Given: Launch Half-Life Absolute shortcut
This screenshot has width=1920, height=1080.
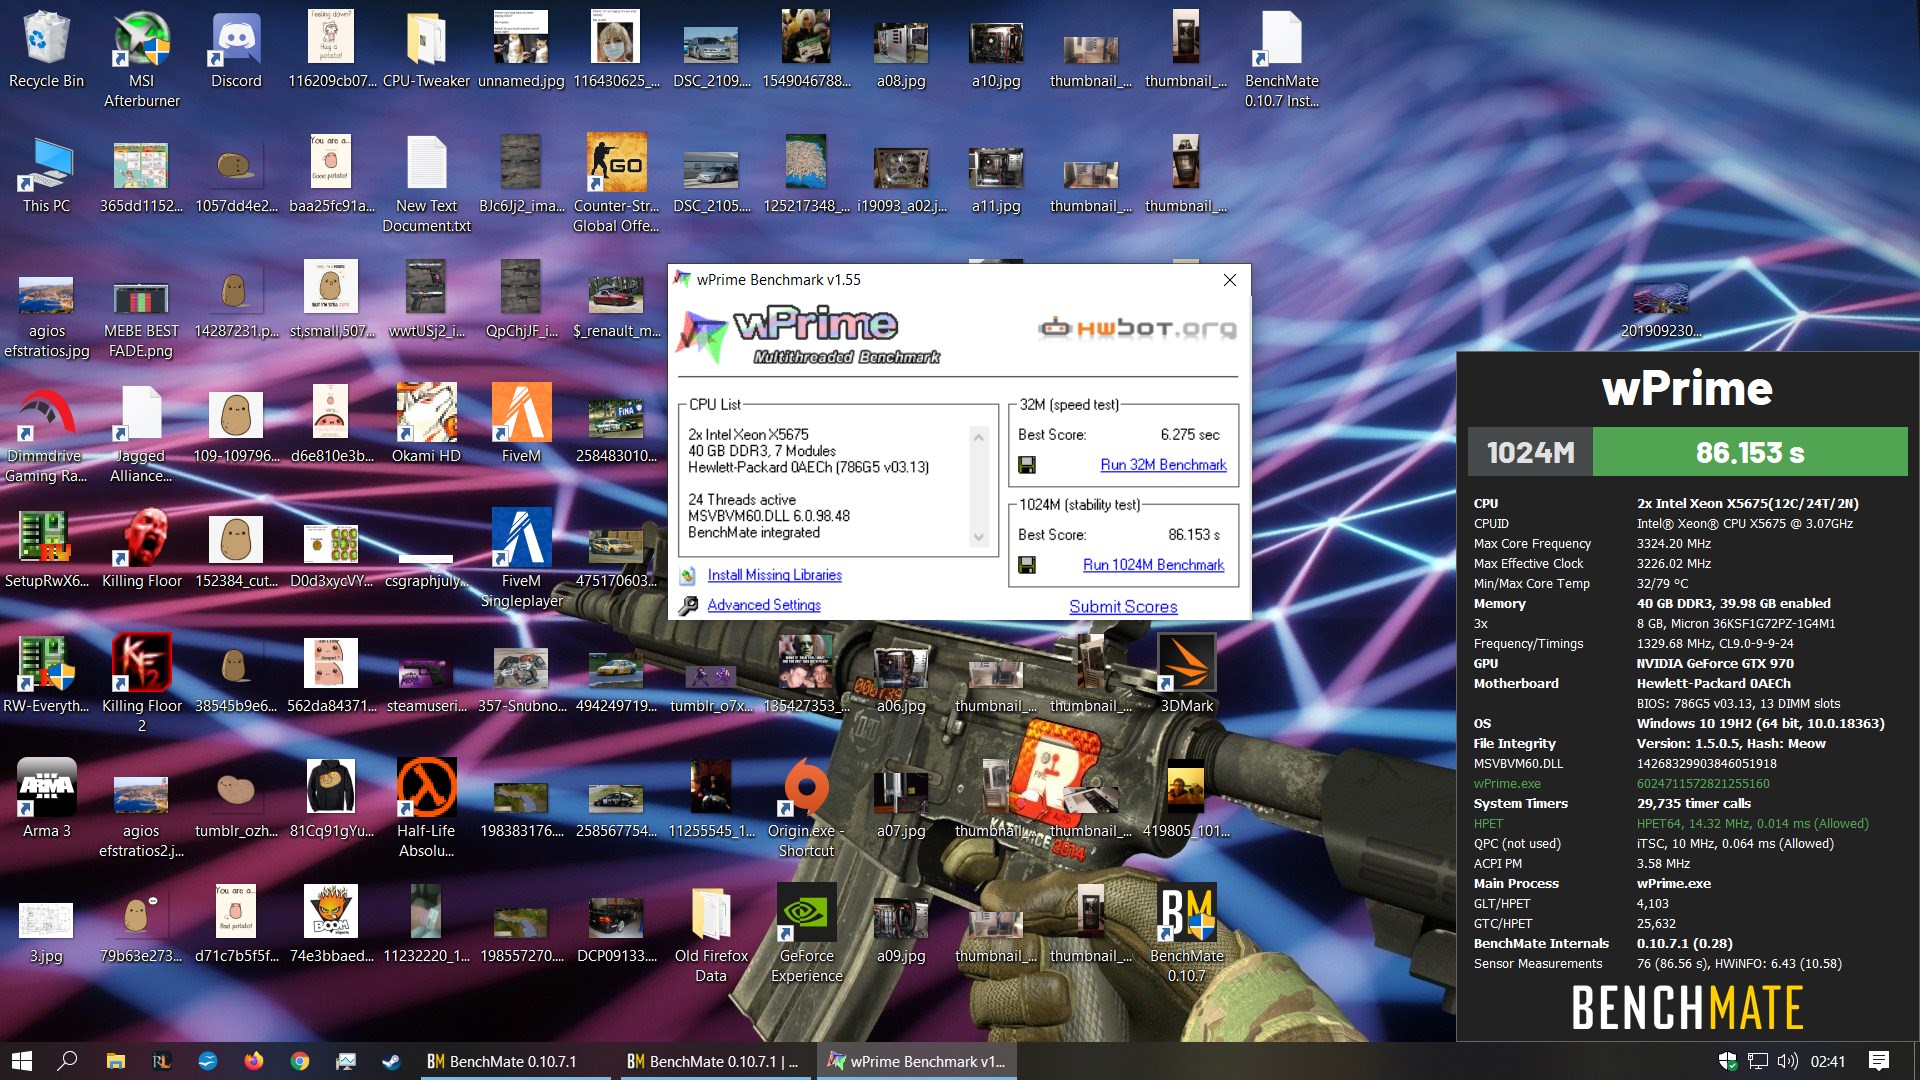Looking at the screenshot, I should [426, 810].
